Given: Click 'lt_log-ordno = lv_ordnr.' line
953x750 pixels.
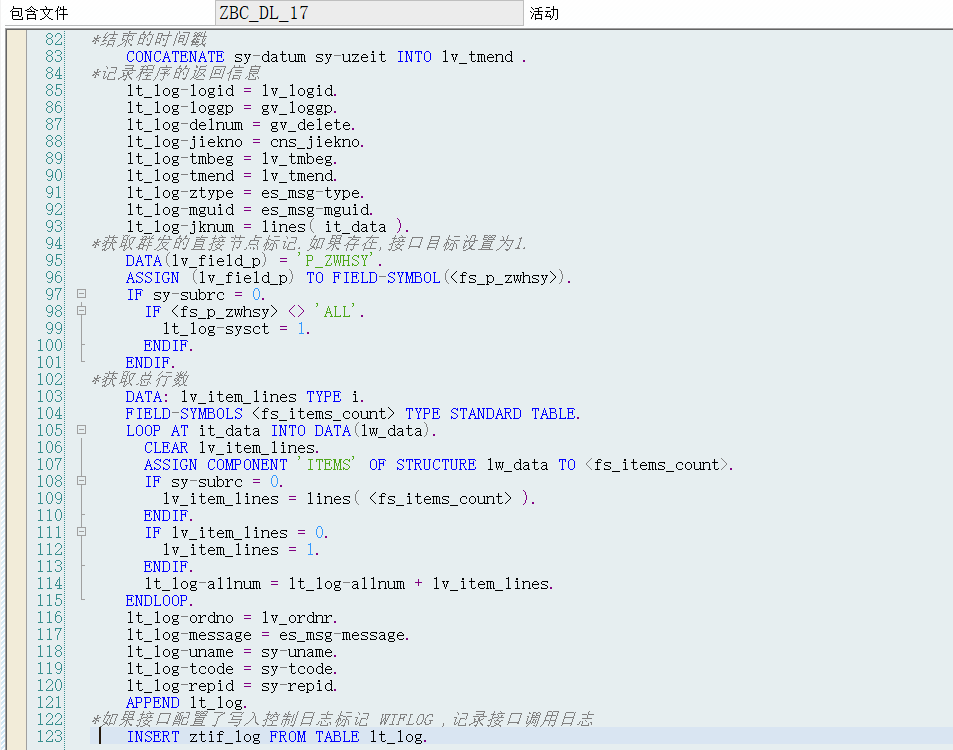Looking at the screenshot, I should point(232,618).
